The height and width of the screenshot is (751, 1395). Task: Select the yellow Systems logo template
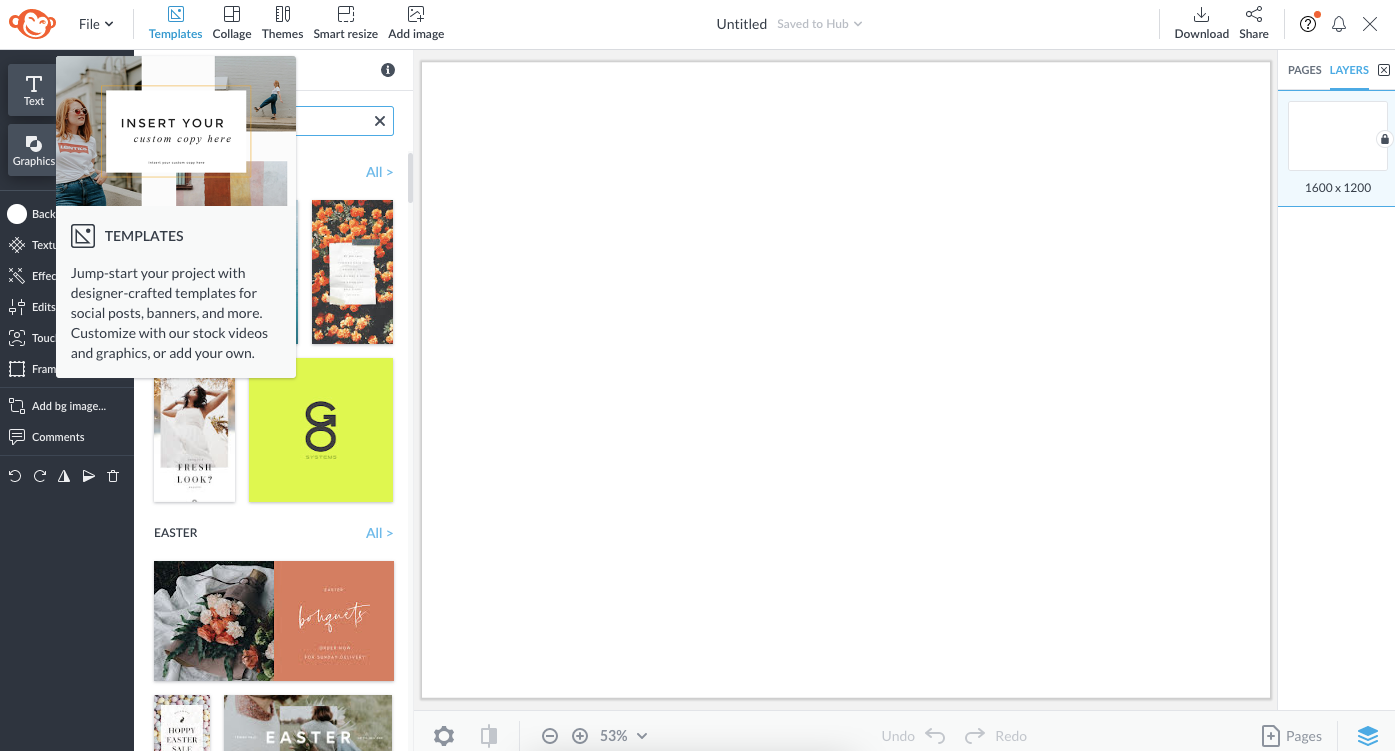(x=321, y=430)
